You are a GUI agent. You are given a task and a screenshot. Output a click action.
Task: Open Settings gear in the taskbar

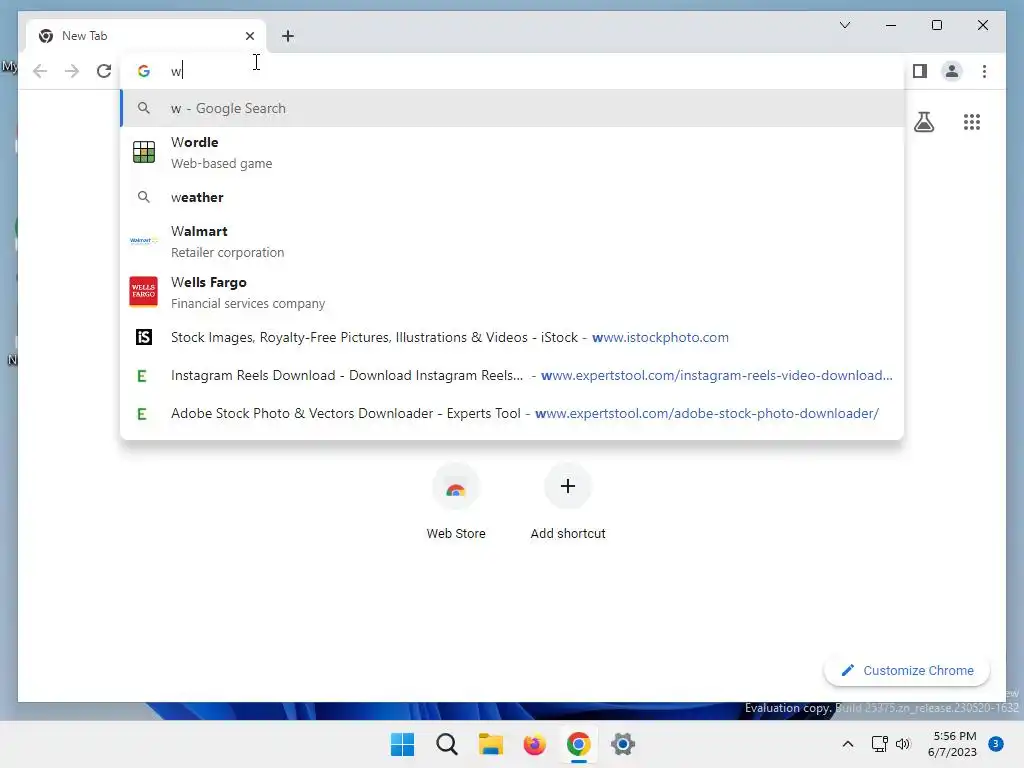(622, 744)
